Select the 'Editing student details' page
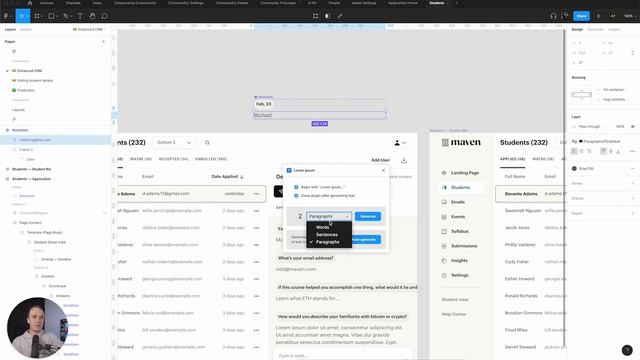 tap(35, 80)
